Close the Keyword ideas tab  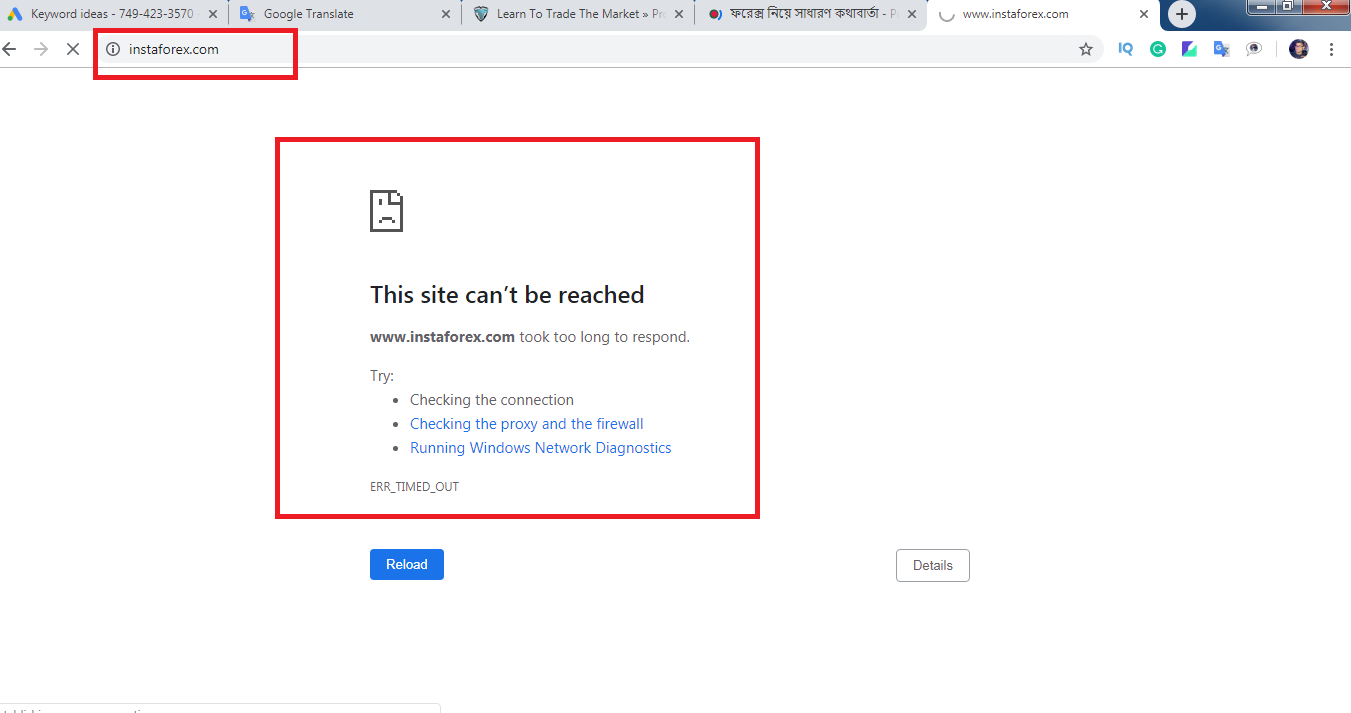(213, 14)
